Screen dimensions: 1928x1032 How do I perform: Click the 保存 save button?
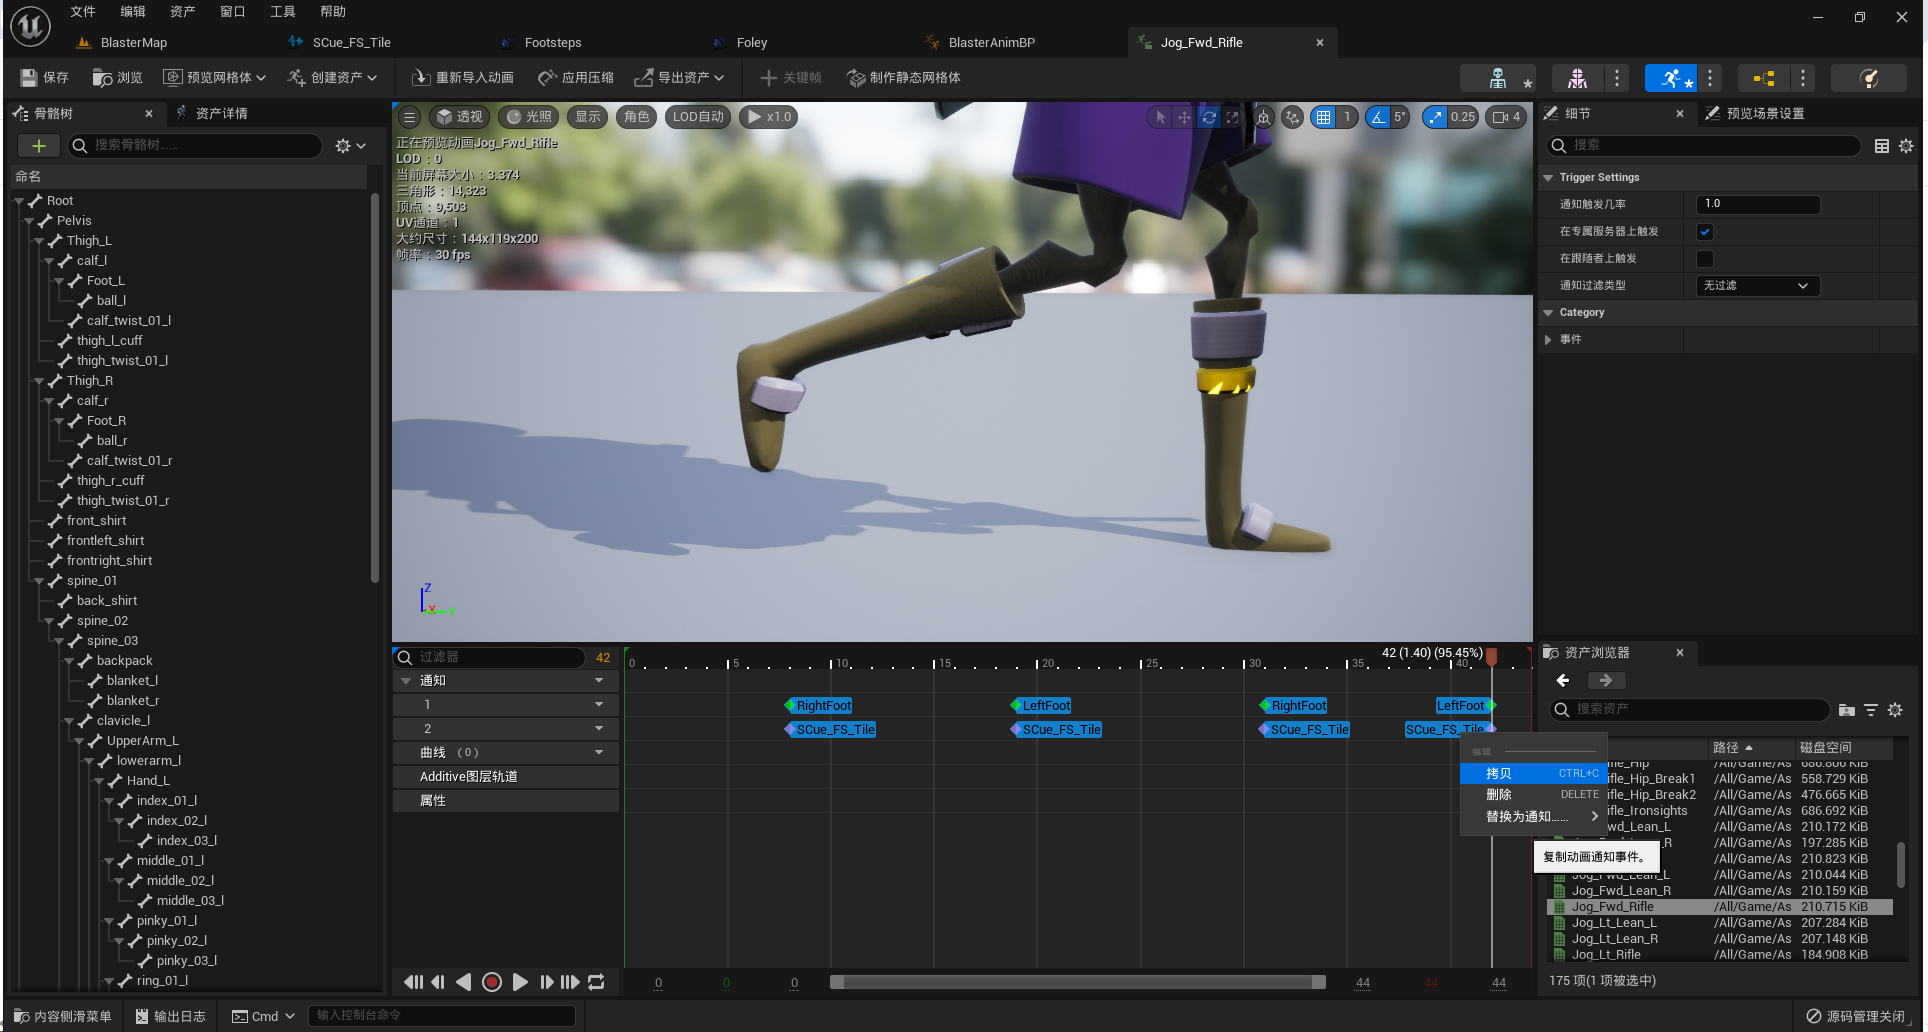pyautogui.click(x=45, y=78)
